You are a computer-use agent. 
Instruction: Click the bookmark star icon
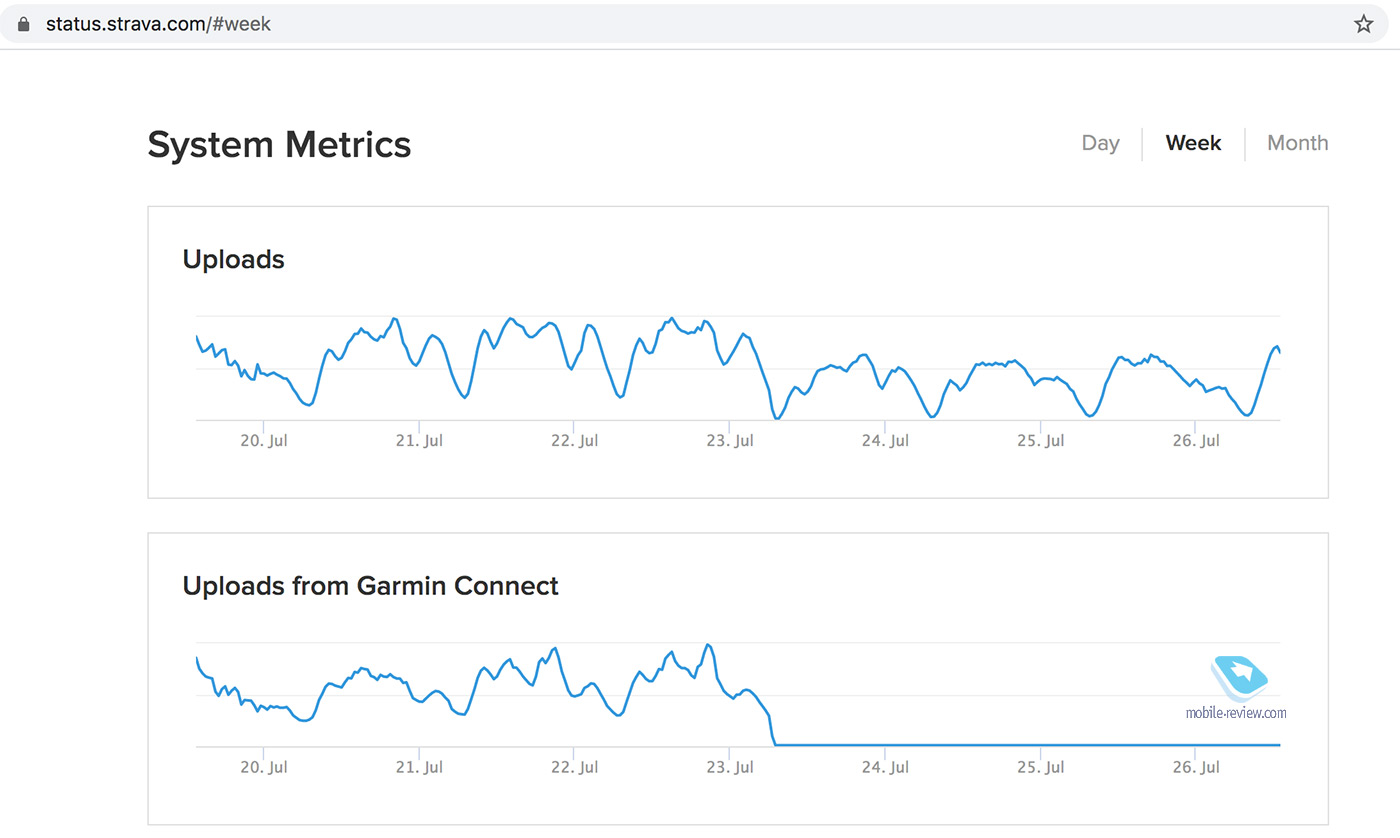click(x=1363, y=24)
